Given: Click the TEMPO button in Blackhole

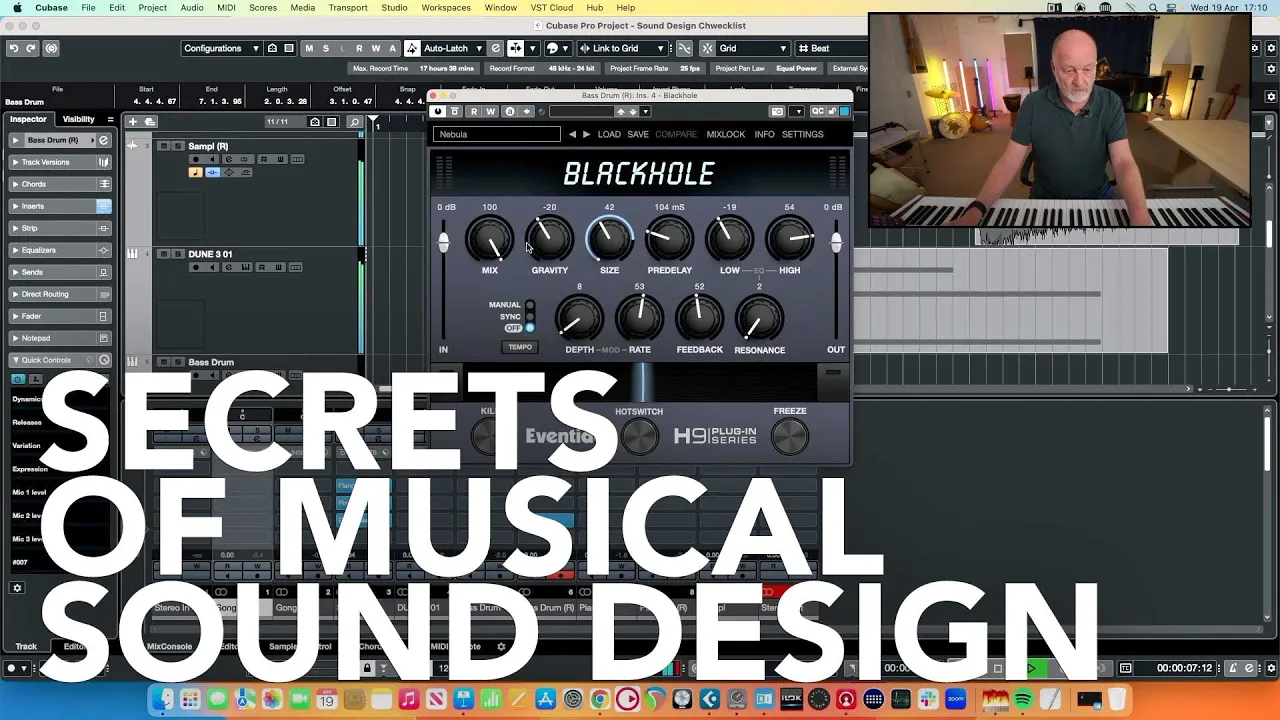Looking at the screenshot, I should pyautogui.click(x=520, y=347).
